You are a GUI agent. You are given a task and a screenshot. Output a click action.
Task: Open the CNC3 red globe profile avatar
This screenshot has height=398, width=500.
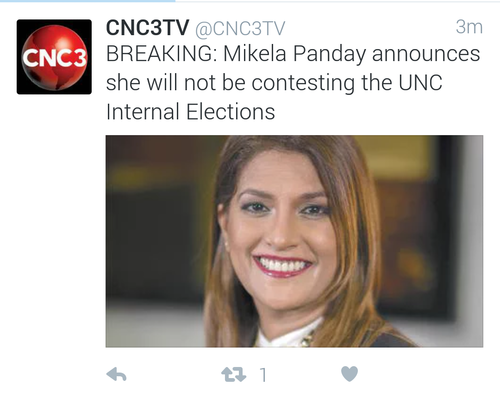[x=54, y=57]
